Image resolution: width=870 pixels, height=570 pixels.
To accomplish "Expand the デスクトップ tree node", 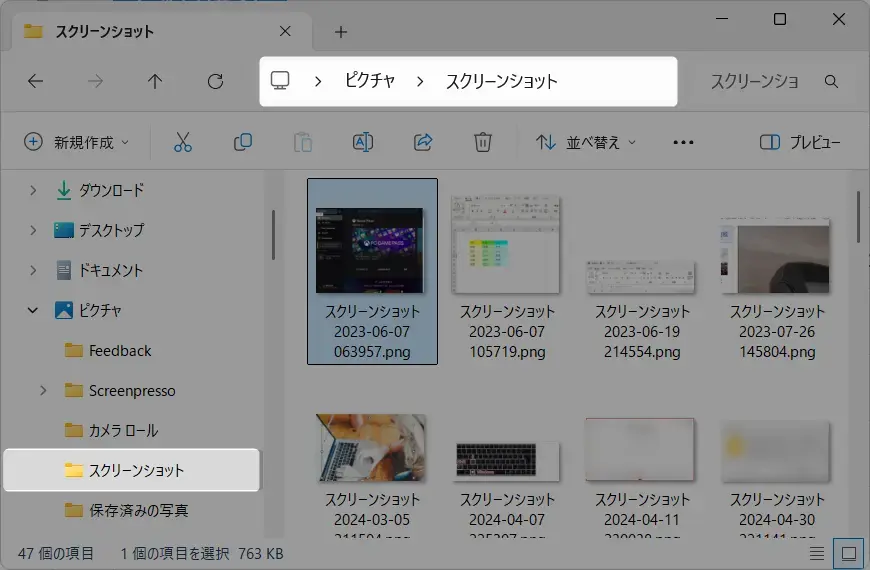I will click(x=33, y=230).
